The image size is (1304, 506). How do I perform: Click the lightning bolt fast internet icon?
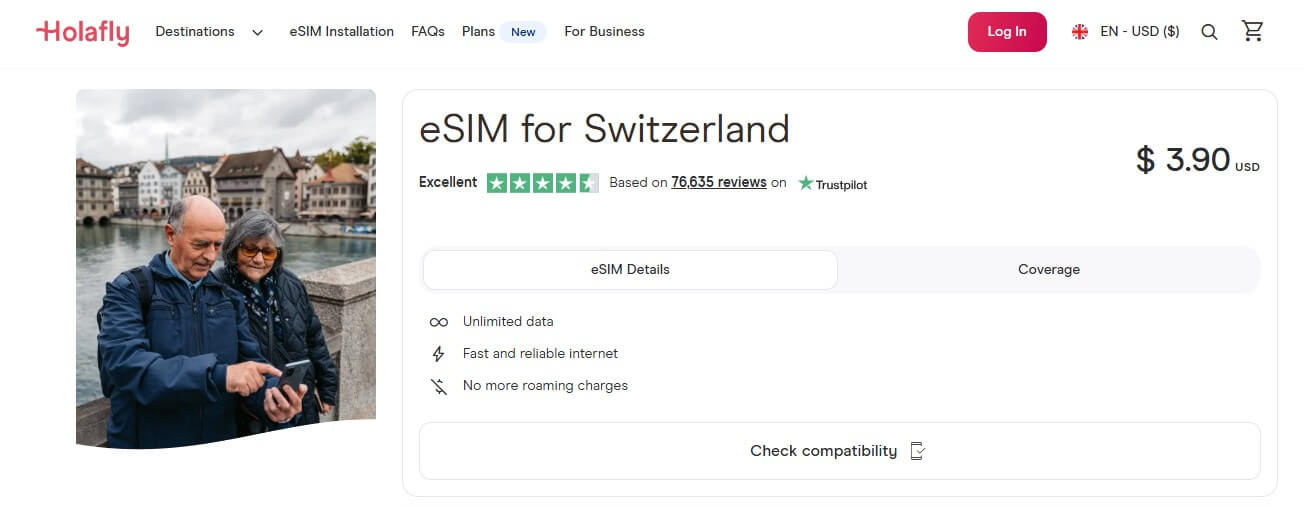pyautogui.click(x=438, y=354)
